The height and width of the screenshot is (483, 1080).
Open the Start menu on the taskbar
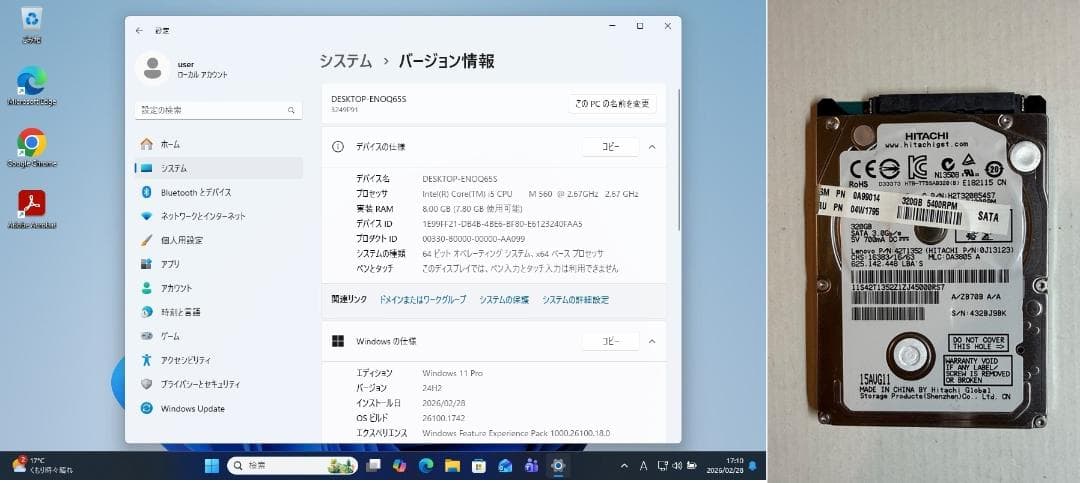click(x=211, y=466)
